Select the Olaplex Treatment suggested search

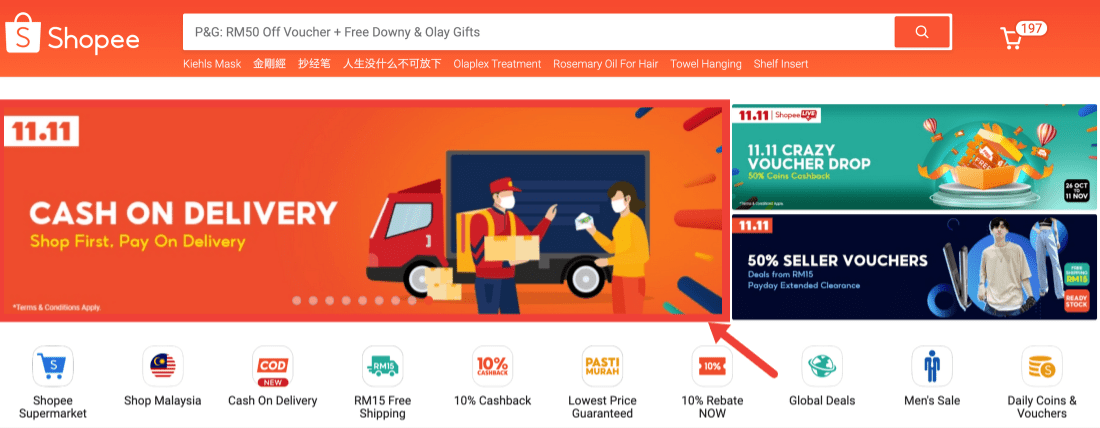pos(497,64)
